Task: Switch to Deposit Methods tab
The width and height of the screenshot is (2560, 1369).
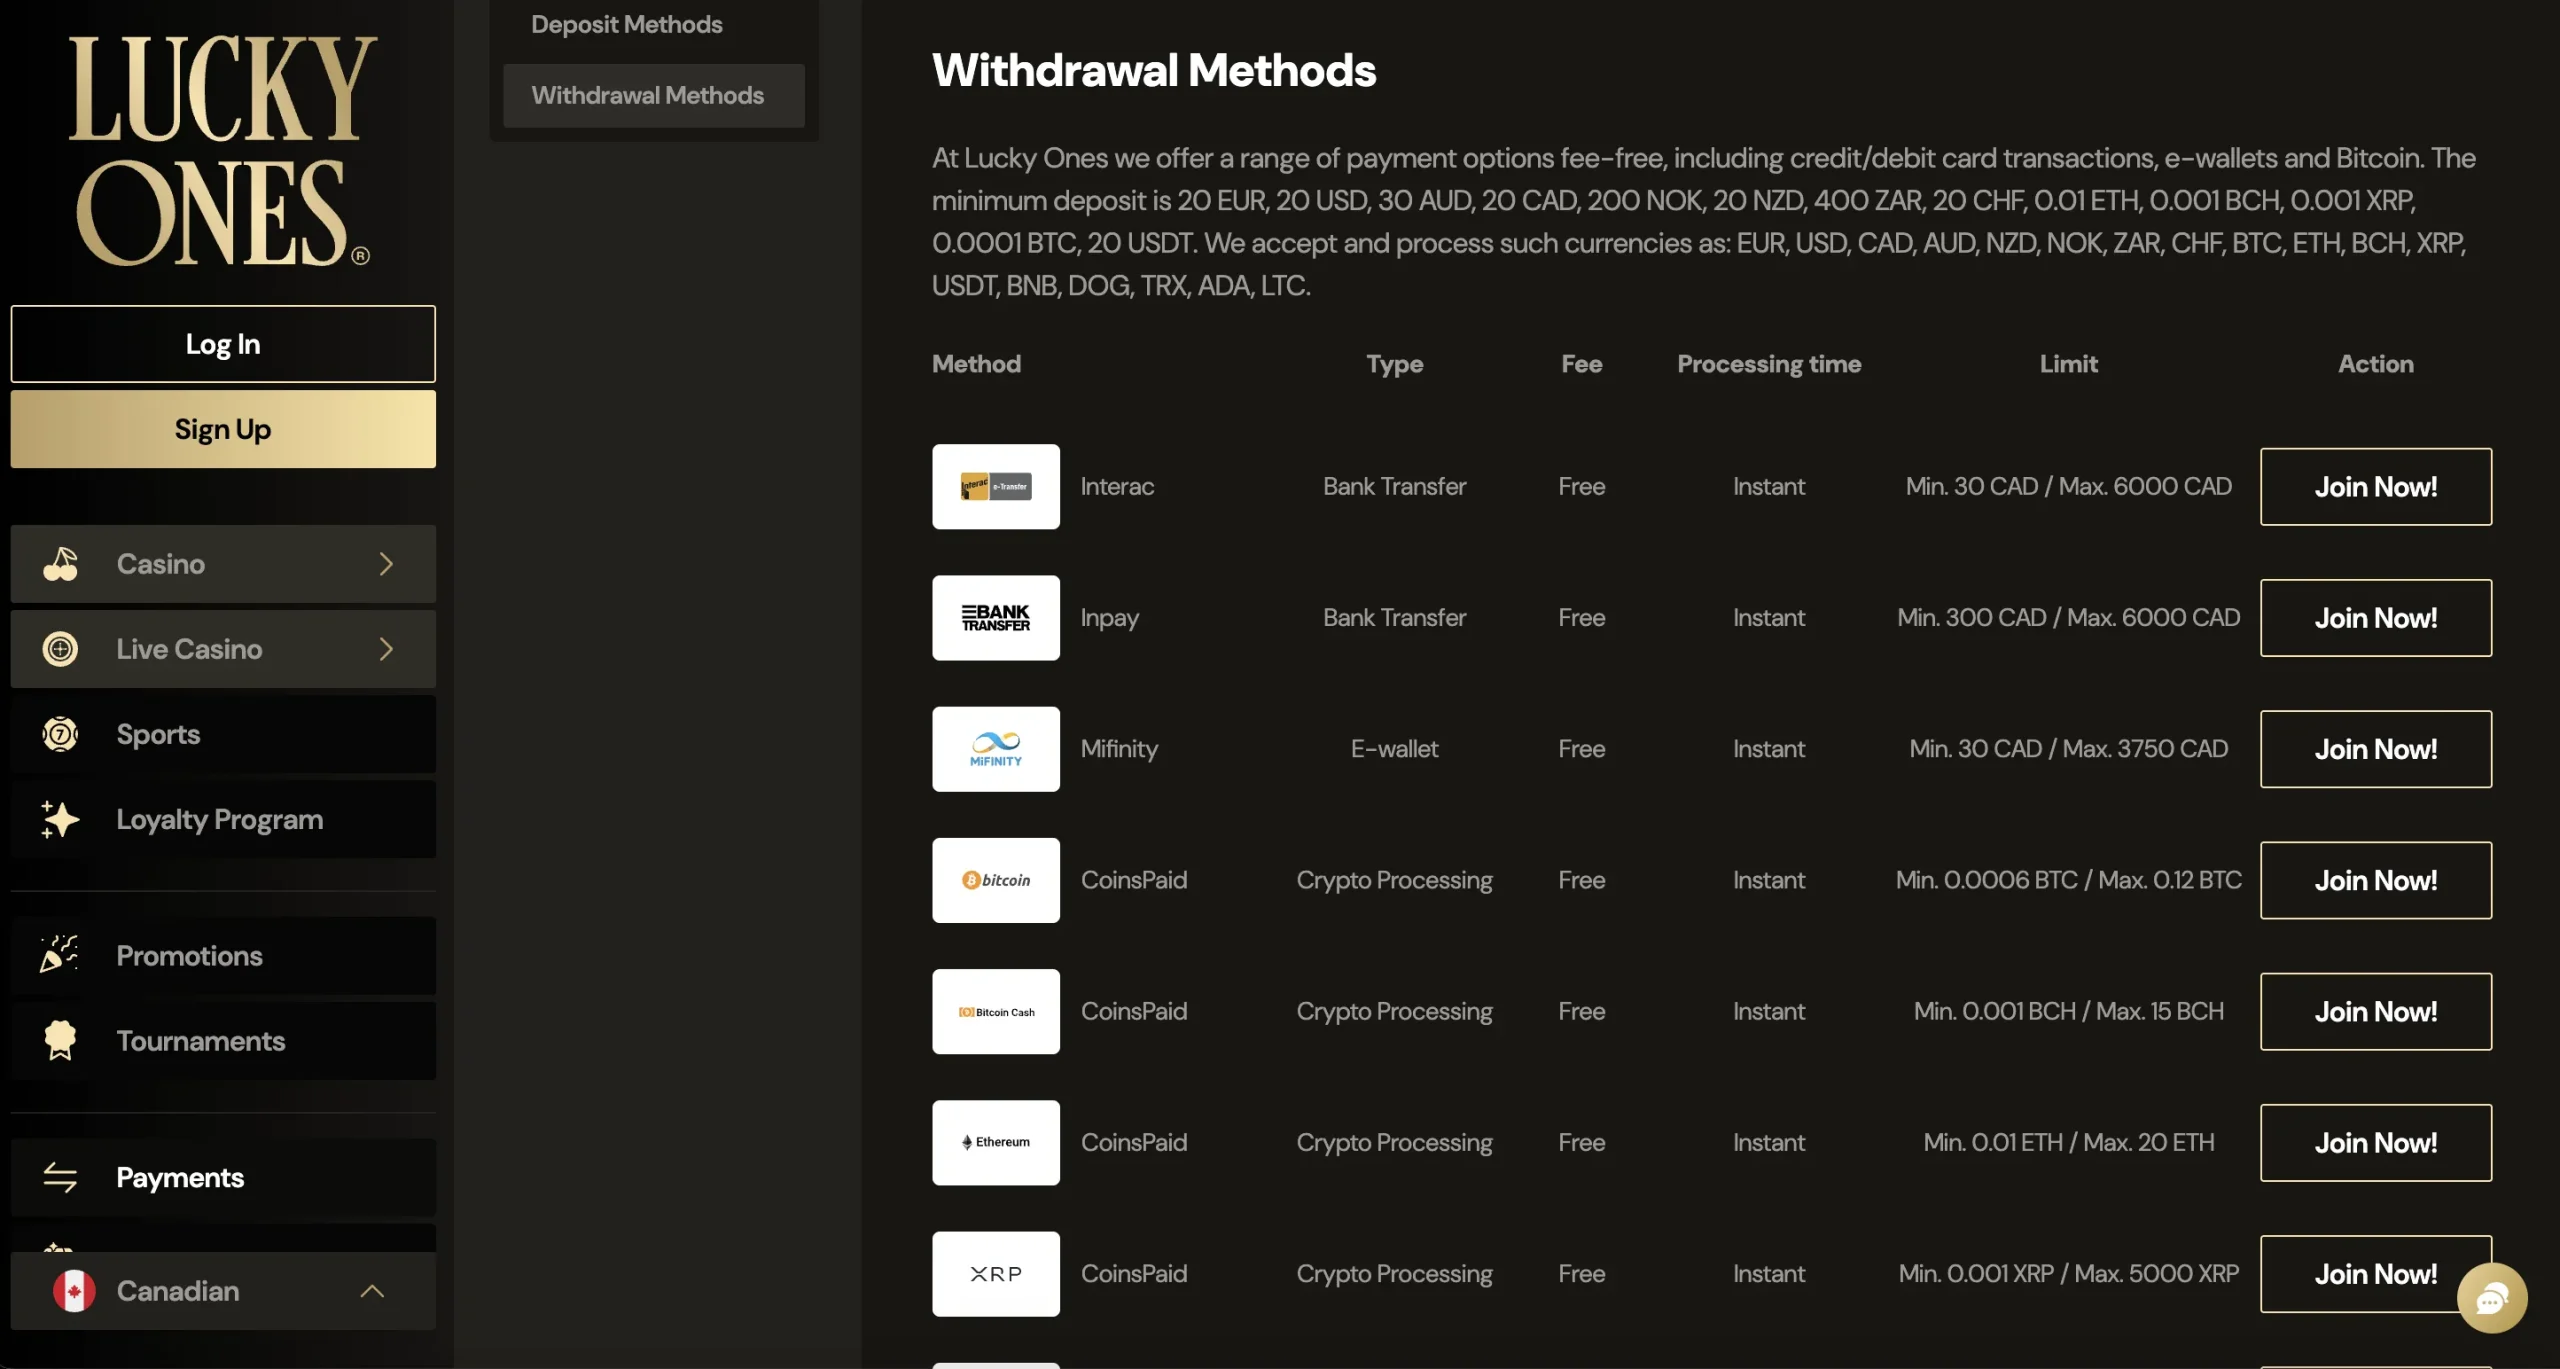Action: coord(627,24)
